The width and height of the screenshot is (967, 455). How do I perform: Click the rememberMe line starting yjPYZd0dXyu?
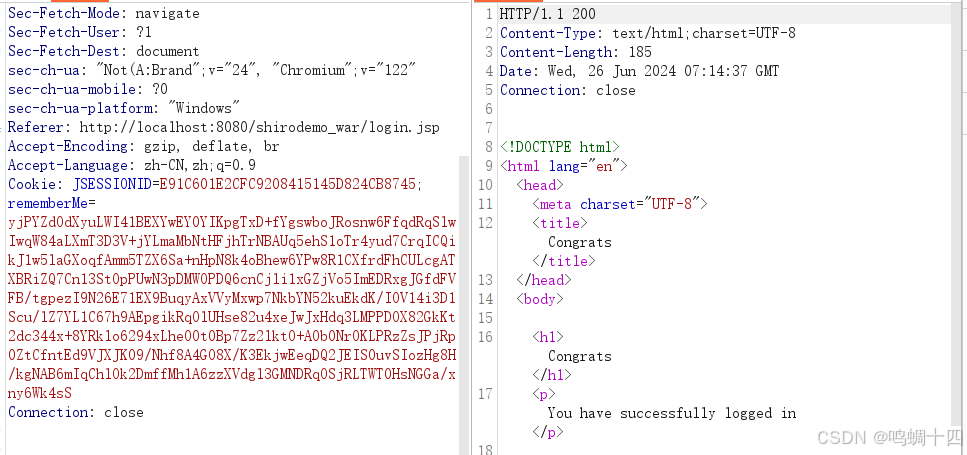232,223
